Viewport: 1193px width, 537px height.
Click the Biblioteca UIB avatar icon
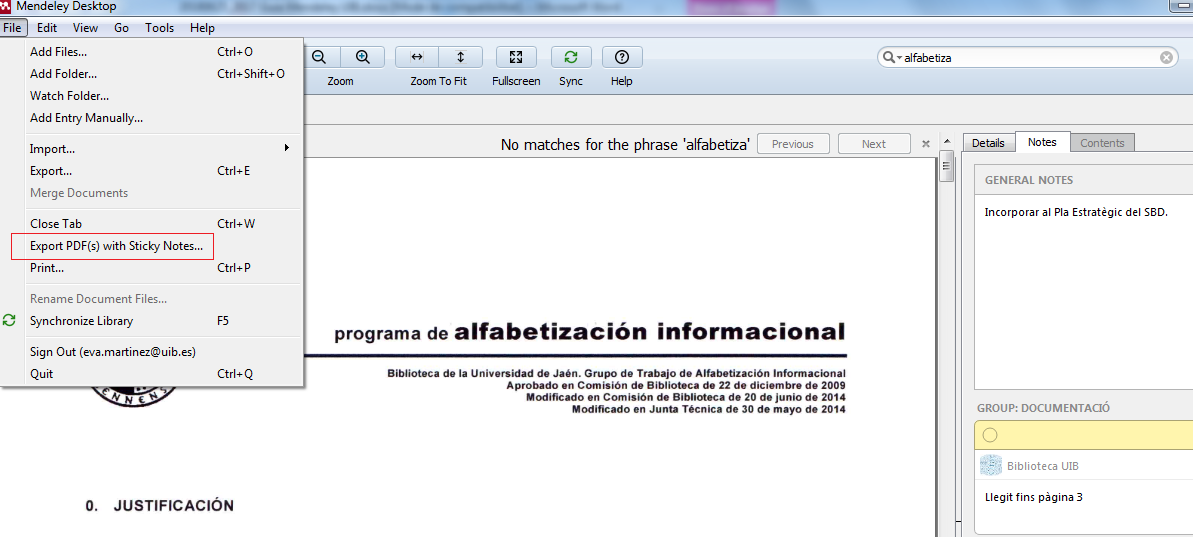(991, 466)
